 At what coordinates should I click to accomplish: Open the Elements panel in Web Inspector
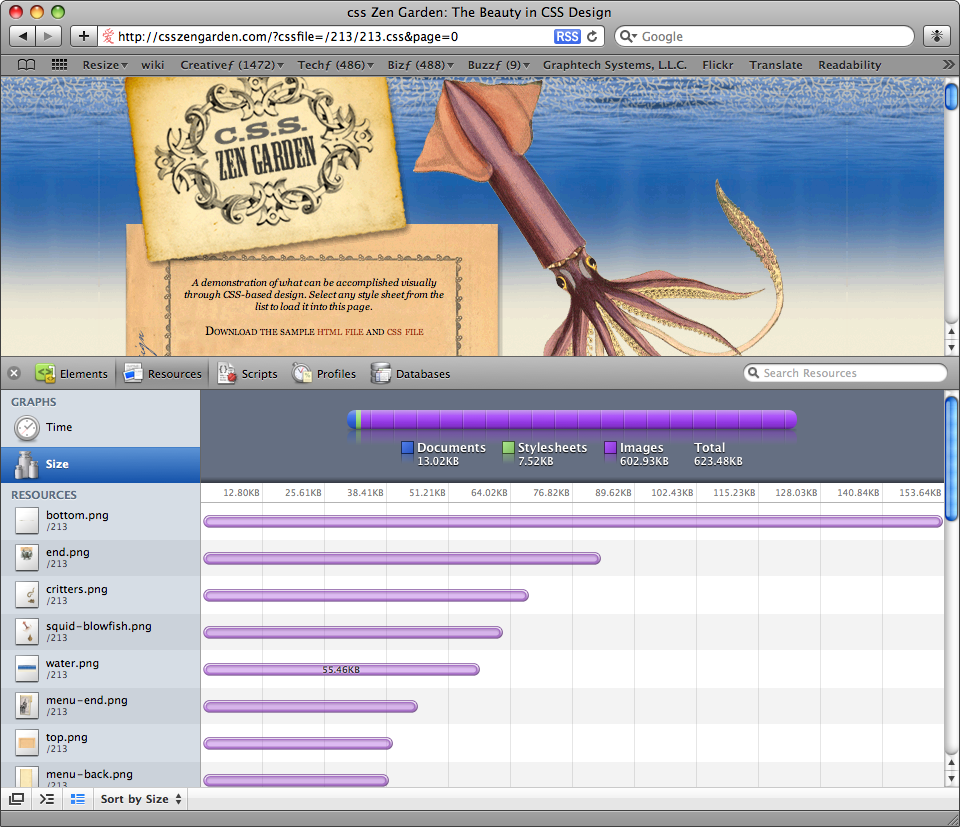click(x=72, y=373)
